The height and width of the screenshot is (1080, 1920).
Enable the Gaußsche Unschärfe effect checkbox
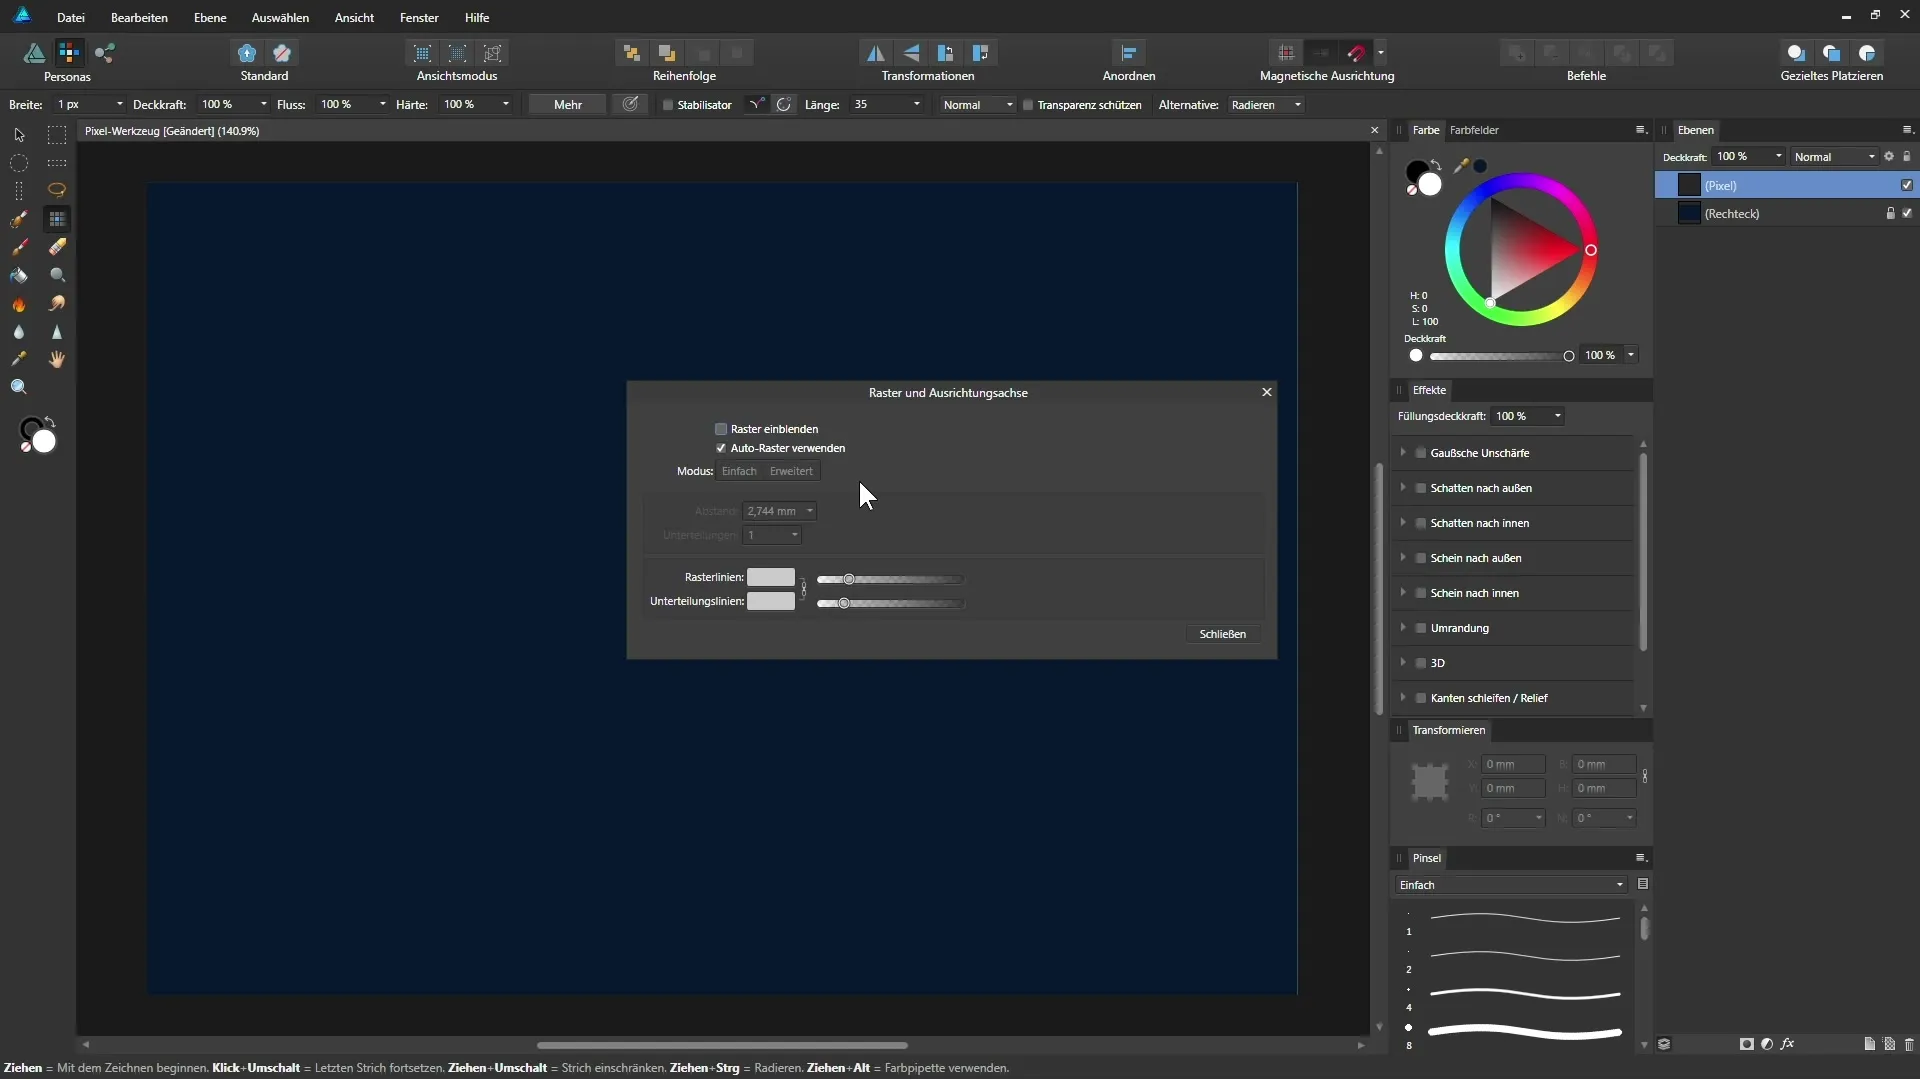tap(1421, 453)
